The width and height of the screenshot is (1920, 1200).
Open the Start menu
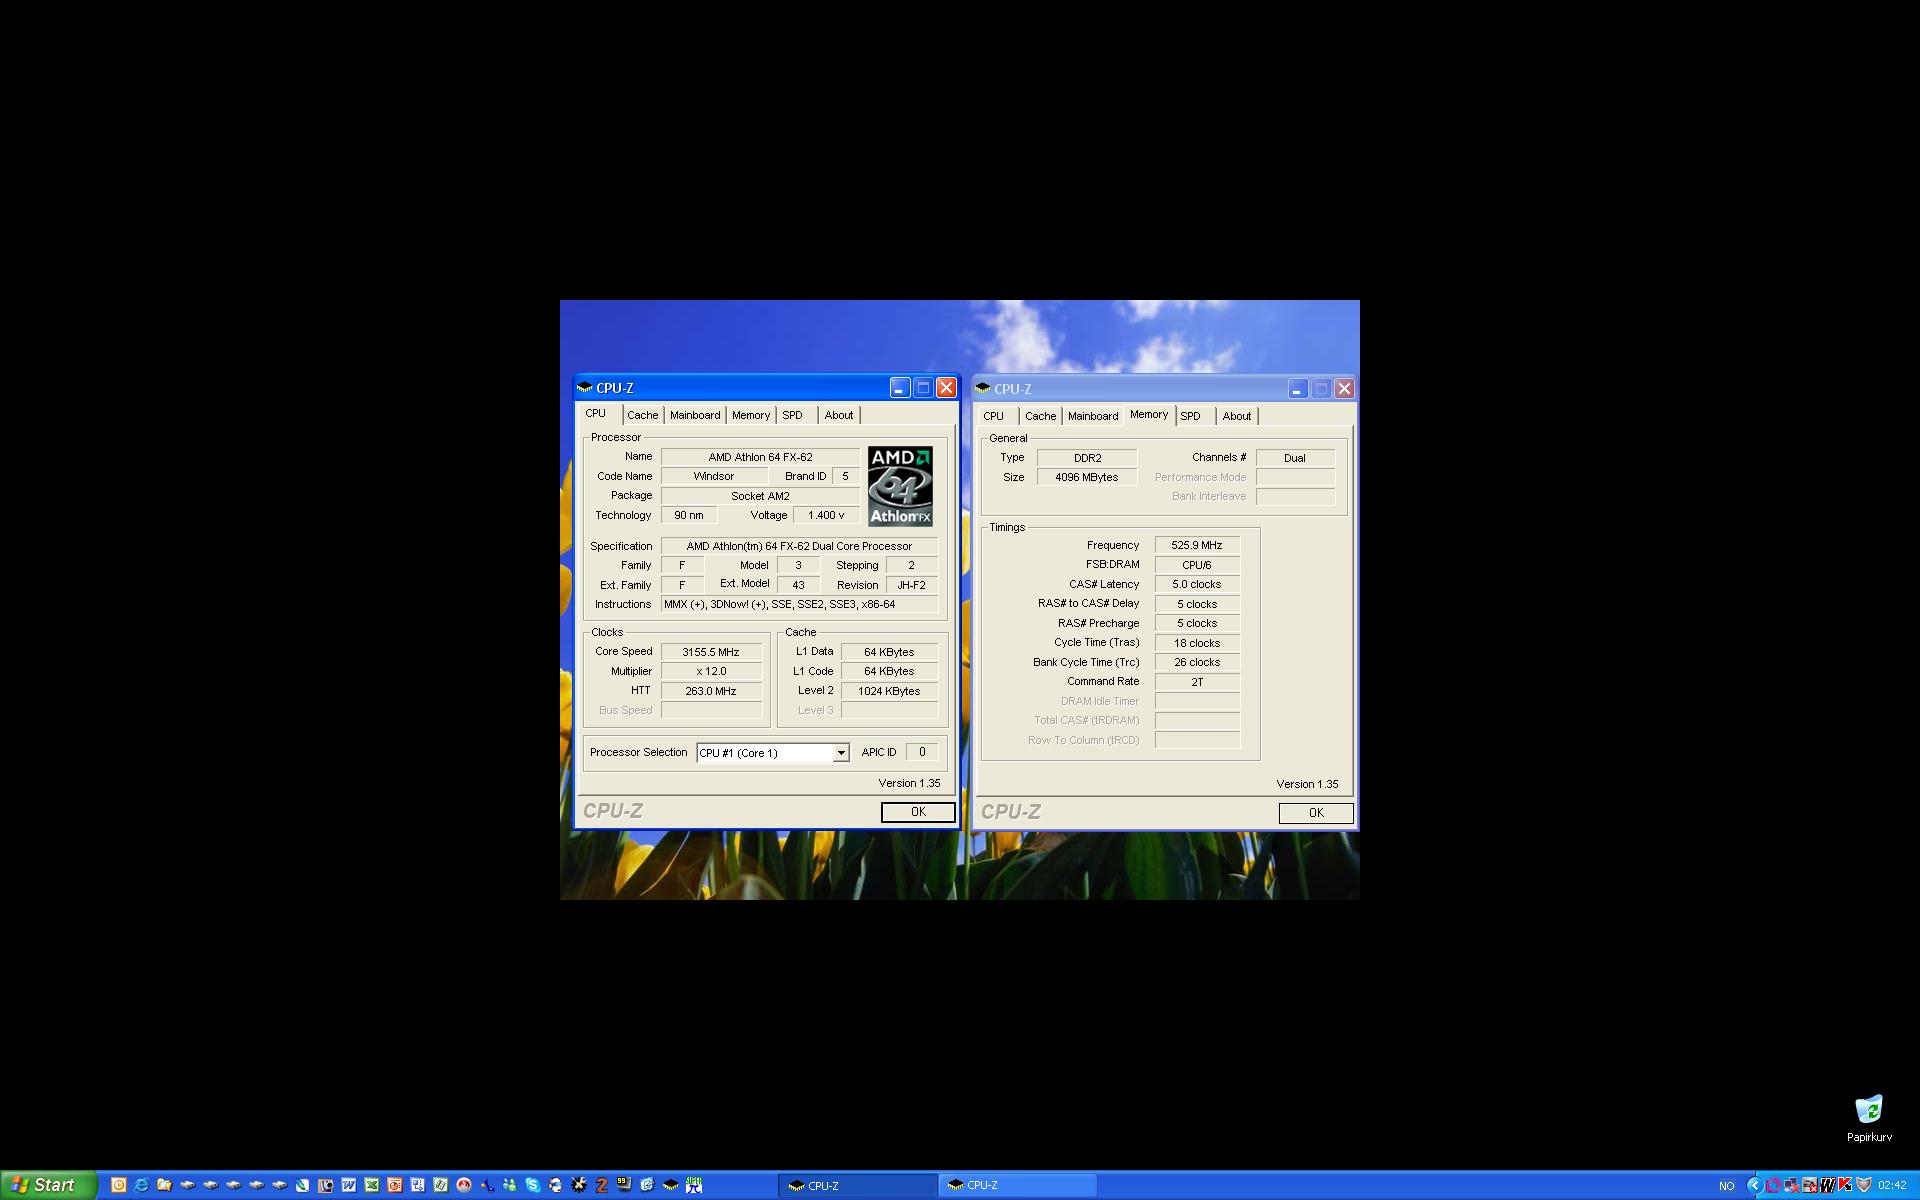point(48,1185)
